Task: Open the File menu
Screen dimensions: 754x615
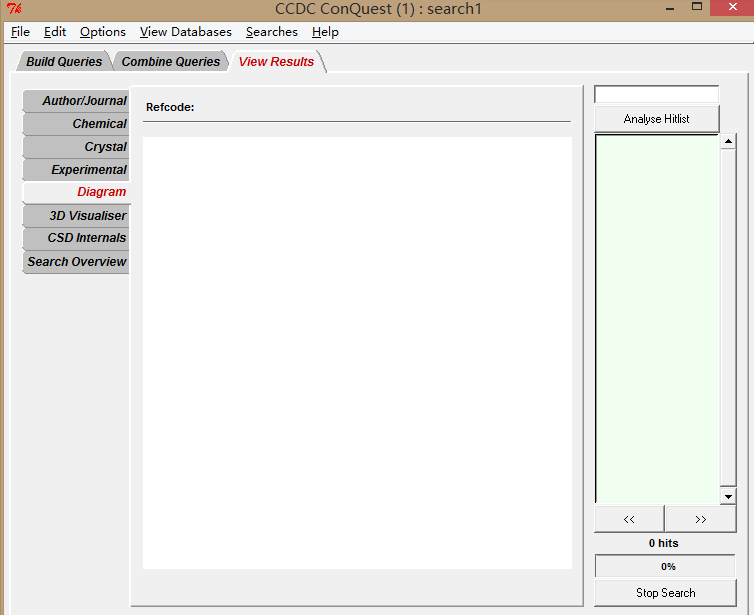Action: (x=20, y=32)
